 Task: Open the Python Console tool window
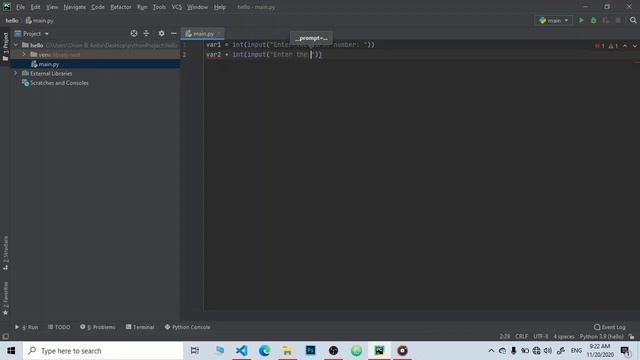pos(187,327)
